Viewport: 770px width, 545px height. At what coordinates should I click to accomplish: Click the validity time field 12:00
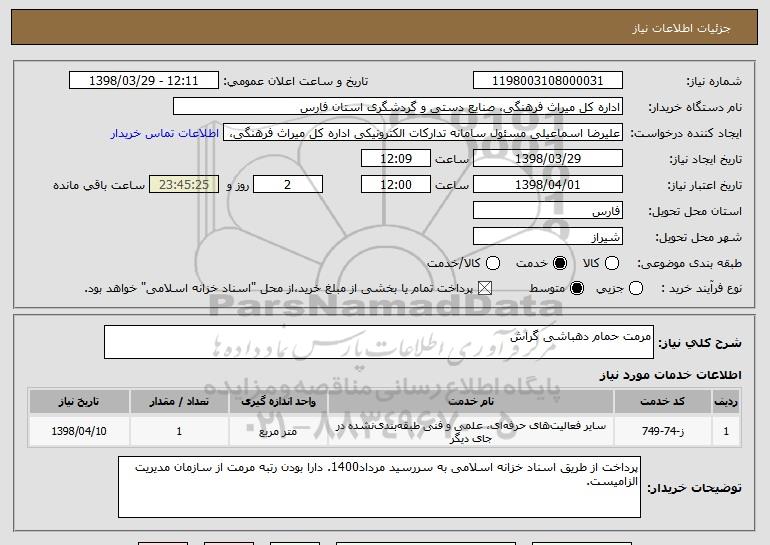tap(396, 185)
